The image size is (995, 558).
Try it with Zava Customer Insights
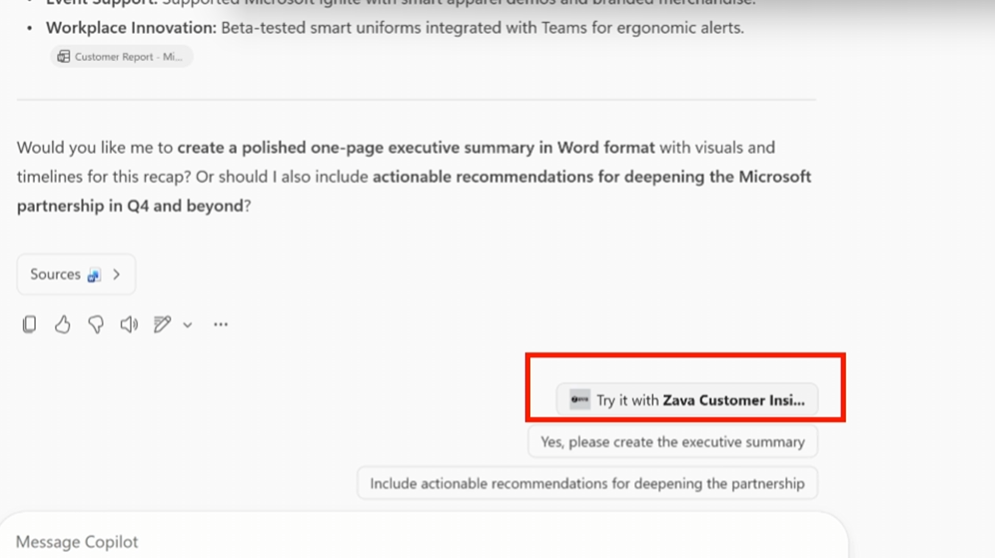tap(700, 400)
